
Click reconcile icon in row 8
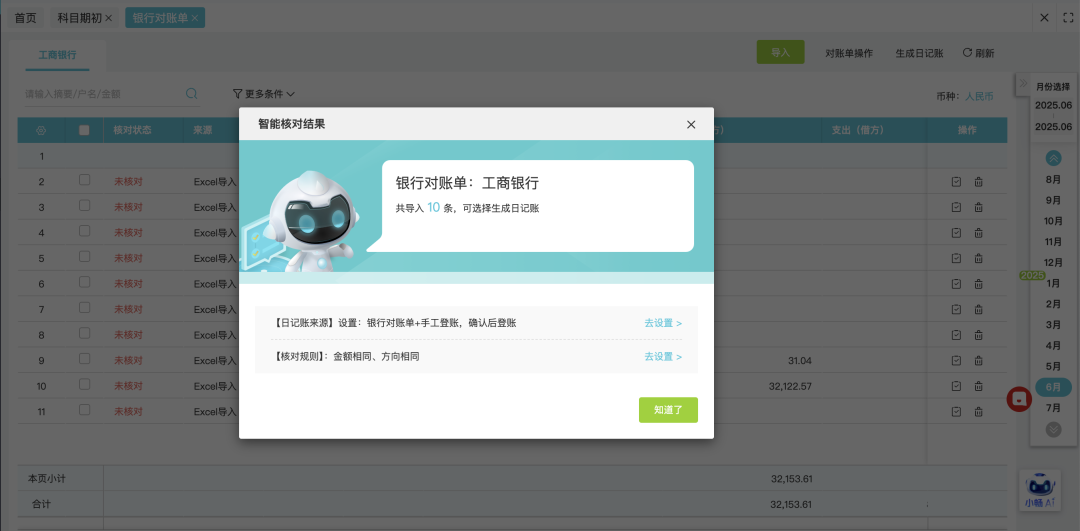point(956,335)
